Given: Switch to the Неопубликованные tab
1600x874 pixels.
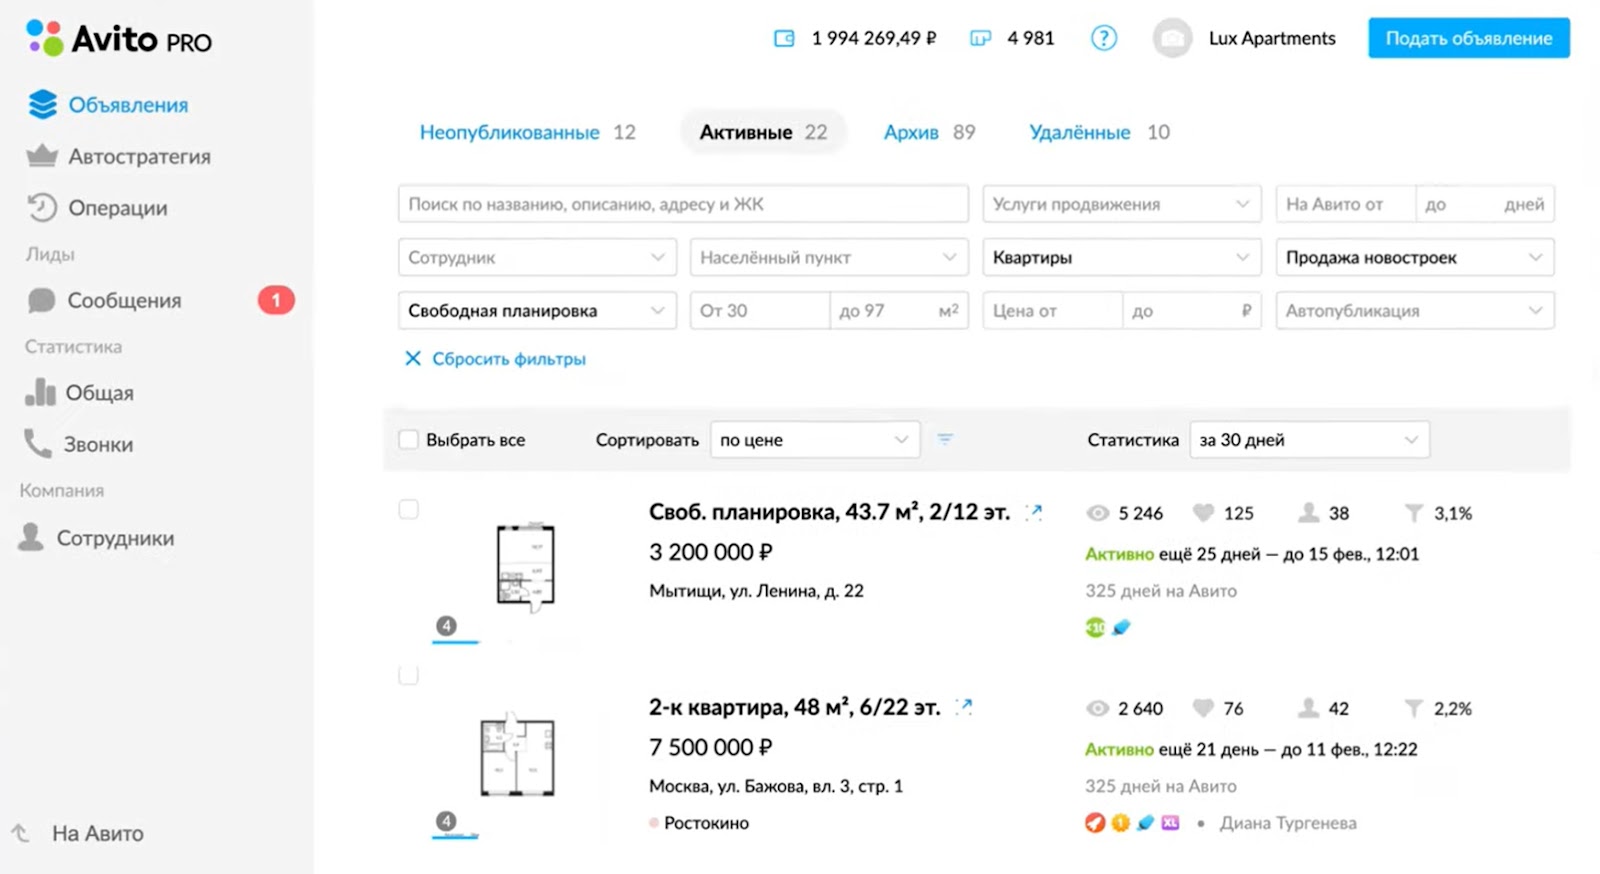Looking at the screenshot, I should 509,132.
